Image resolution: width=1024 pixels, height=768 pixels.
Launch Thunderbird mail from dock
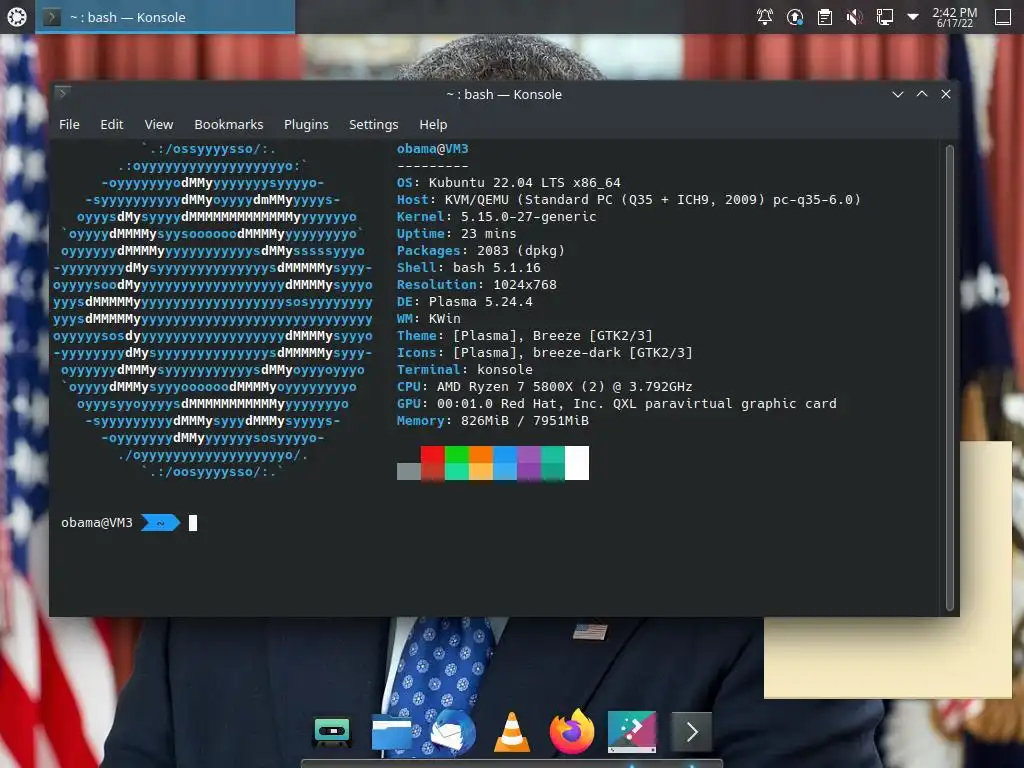tap(452, 732)
